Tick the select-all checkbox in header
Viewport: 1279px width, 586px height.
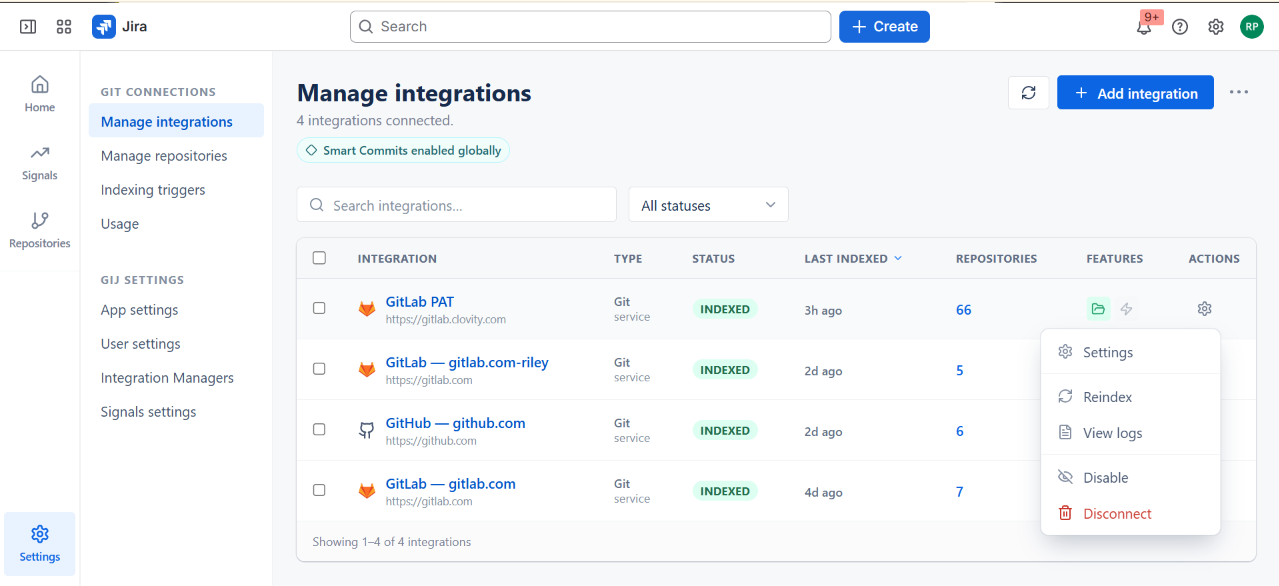pyautogui.click(x=319, y=258)
